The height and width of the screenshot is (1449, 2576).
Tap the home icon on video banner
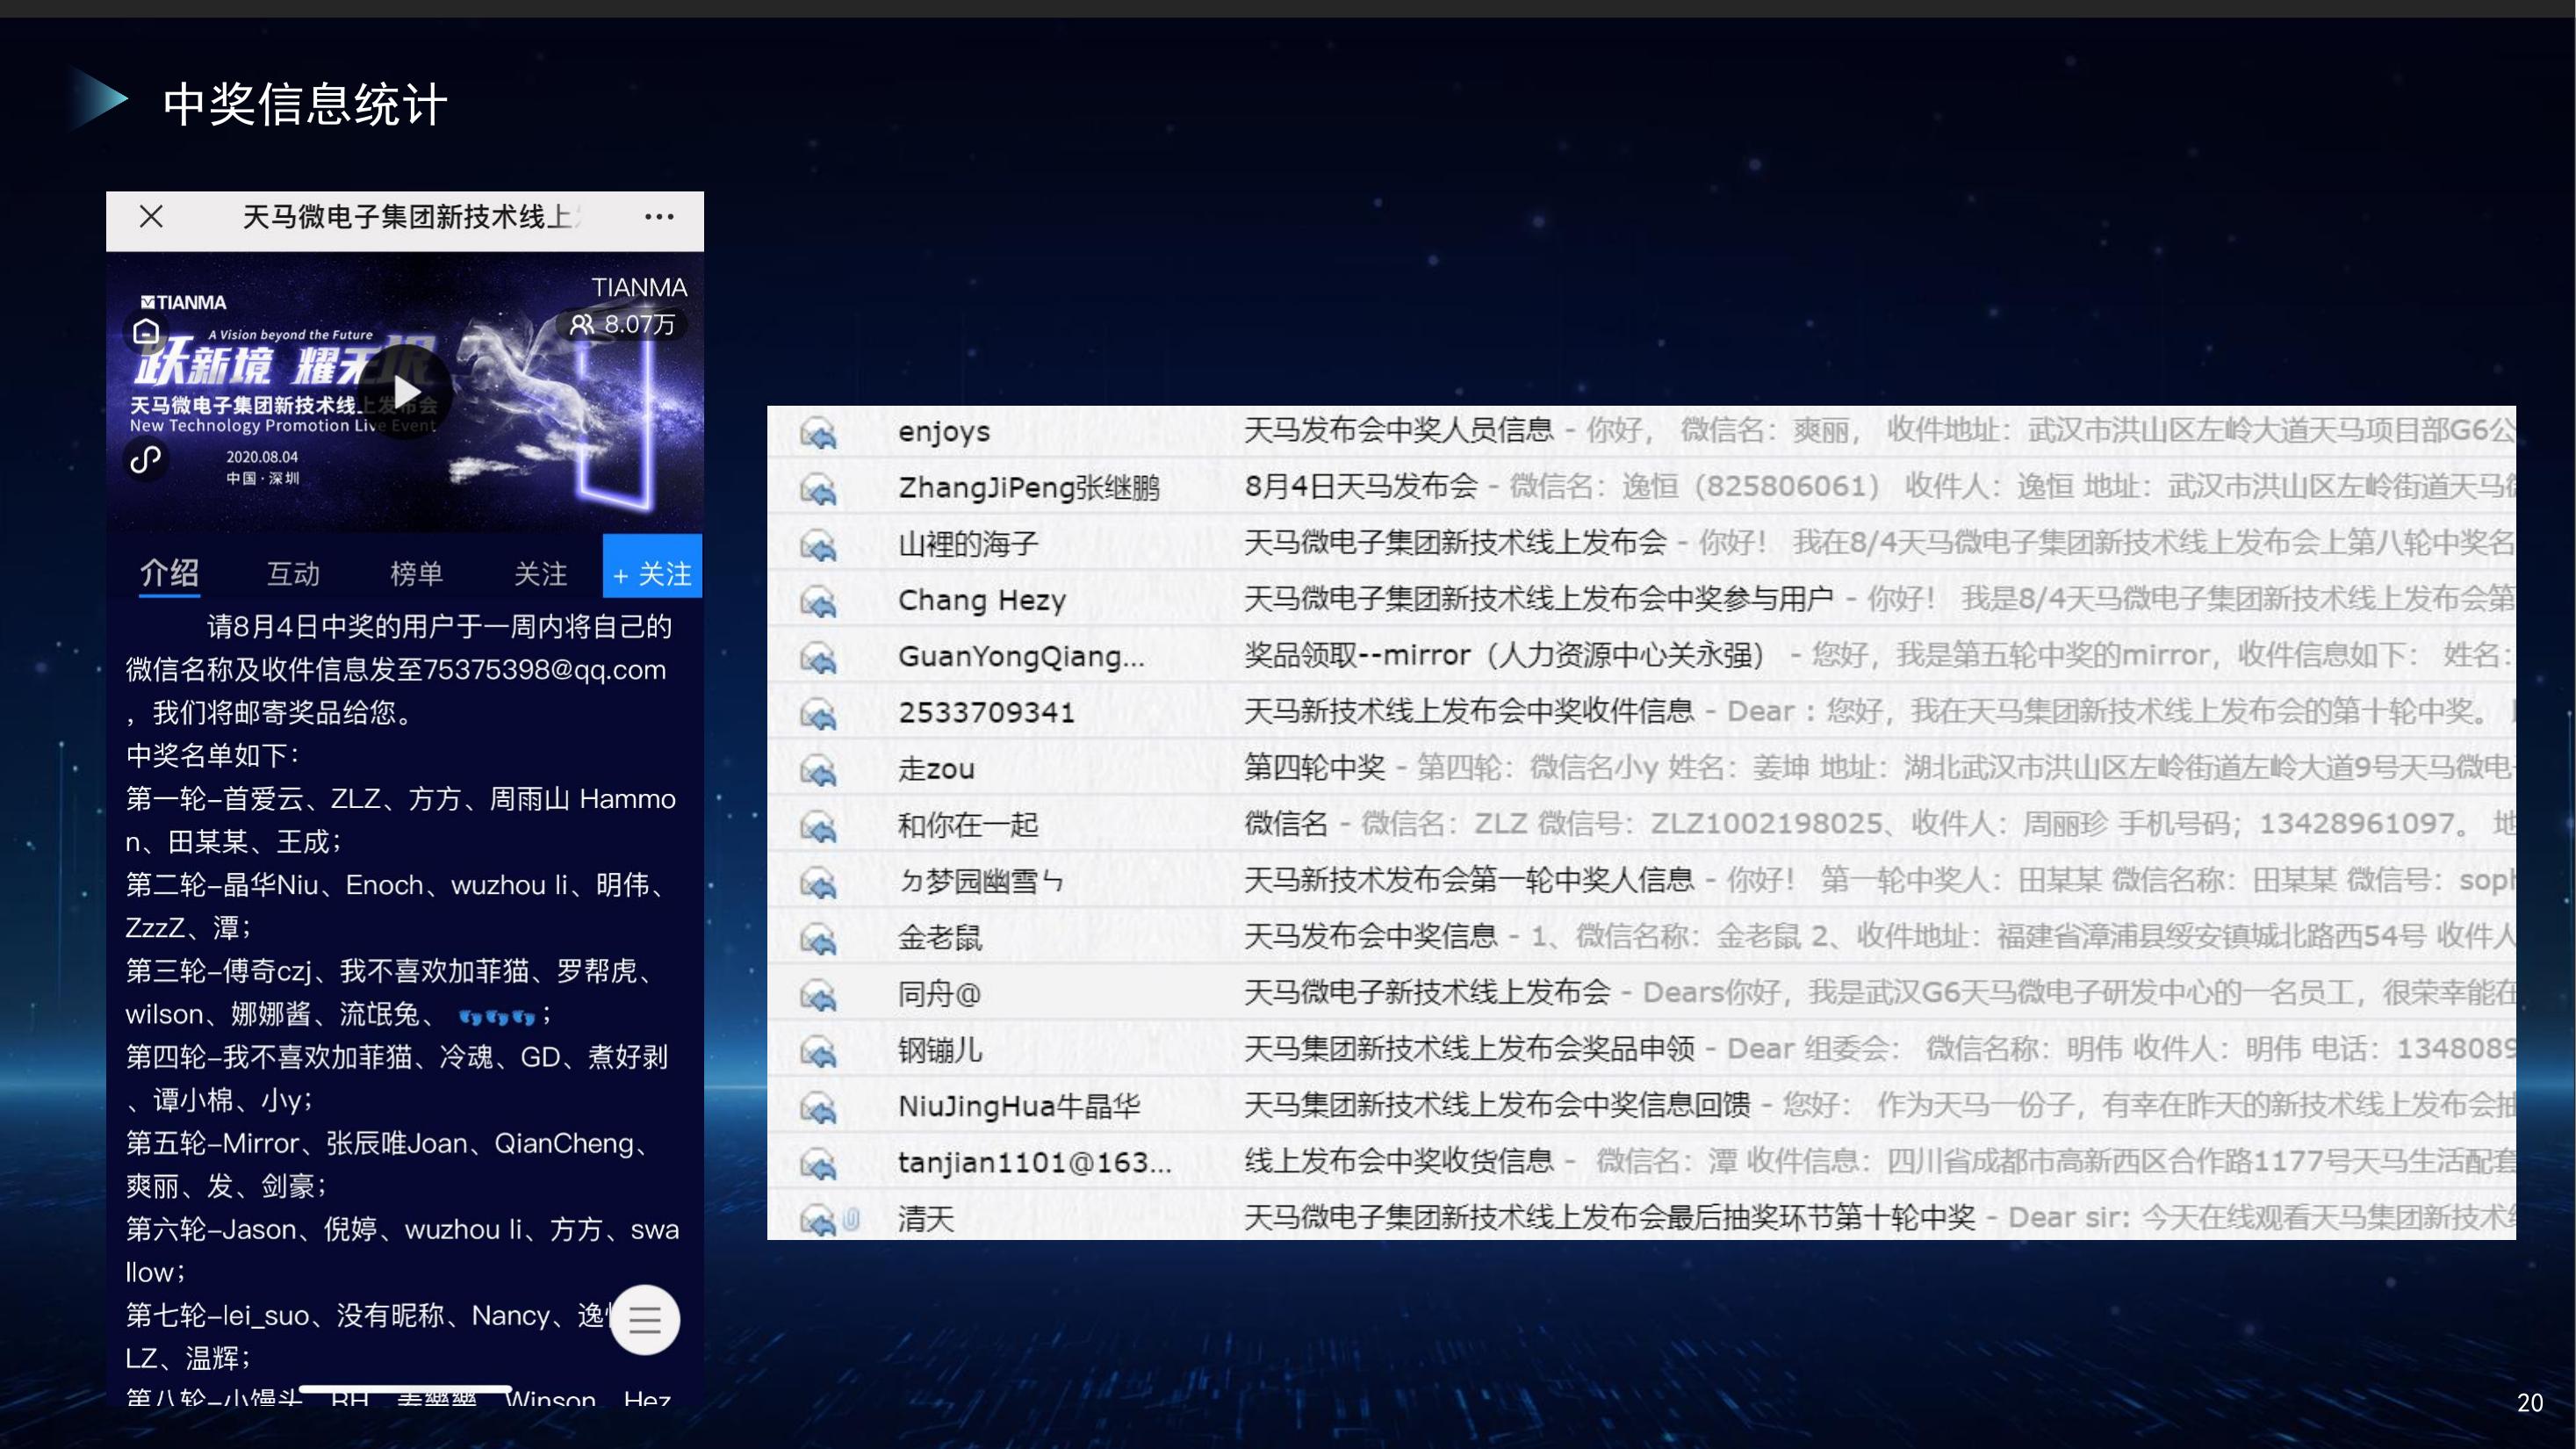click(x=146, y=331)
